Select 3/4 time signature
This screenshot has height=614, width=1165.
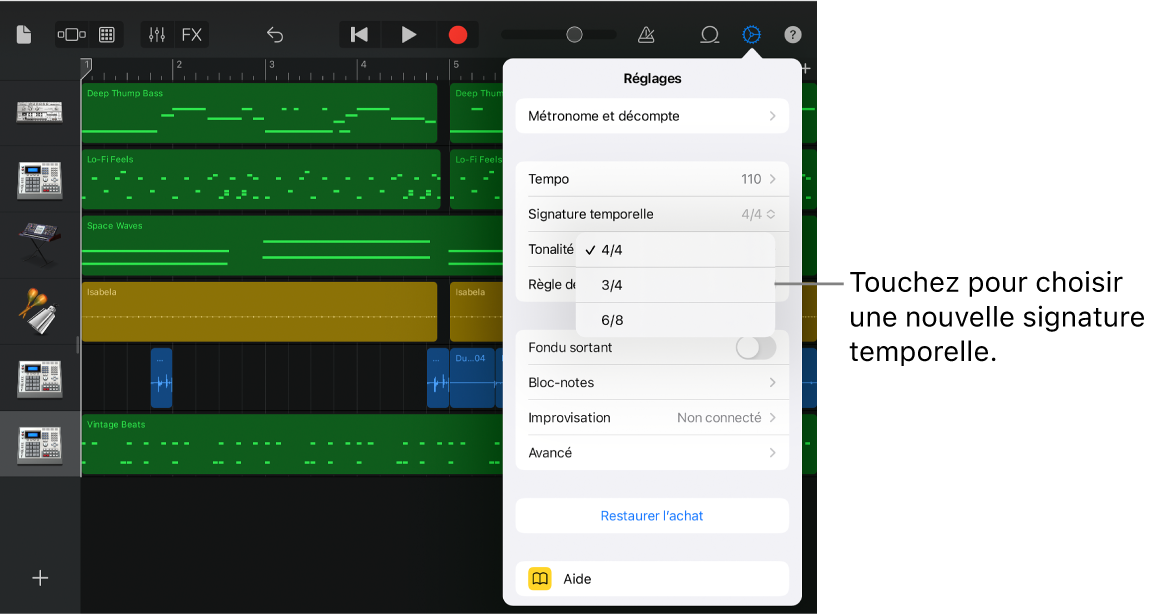click(612, 285)
